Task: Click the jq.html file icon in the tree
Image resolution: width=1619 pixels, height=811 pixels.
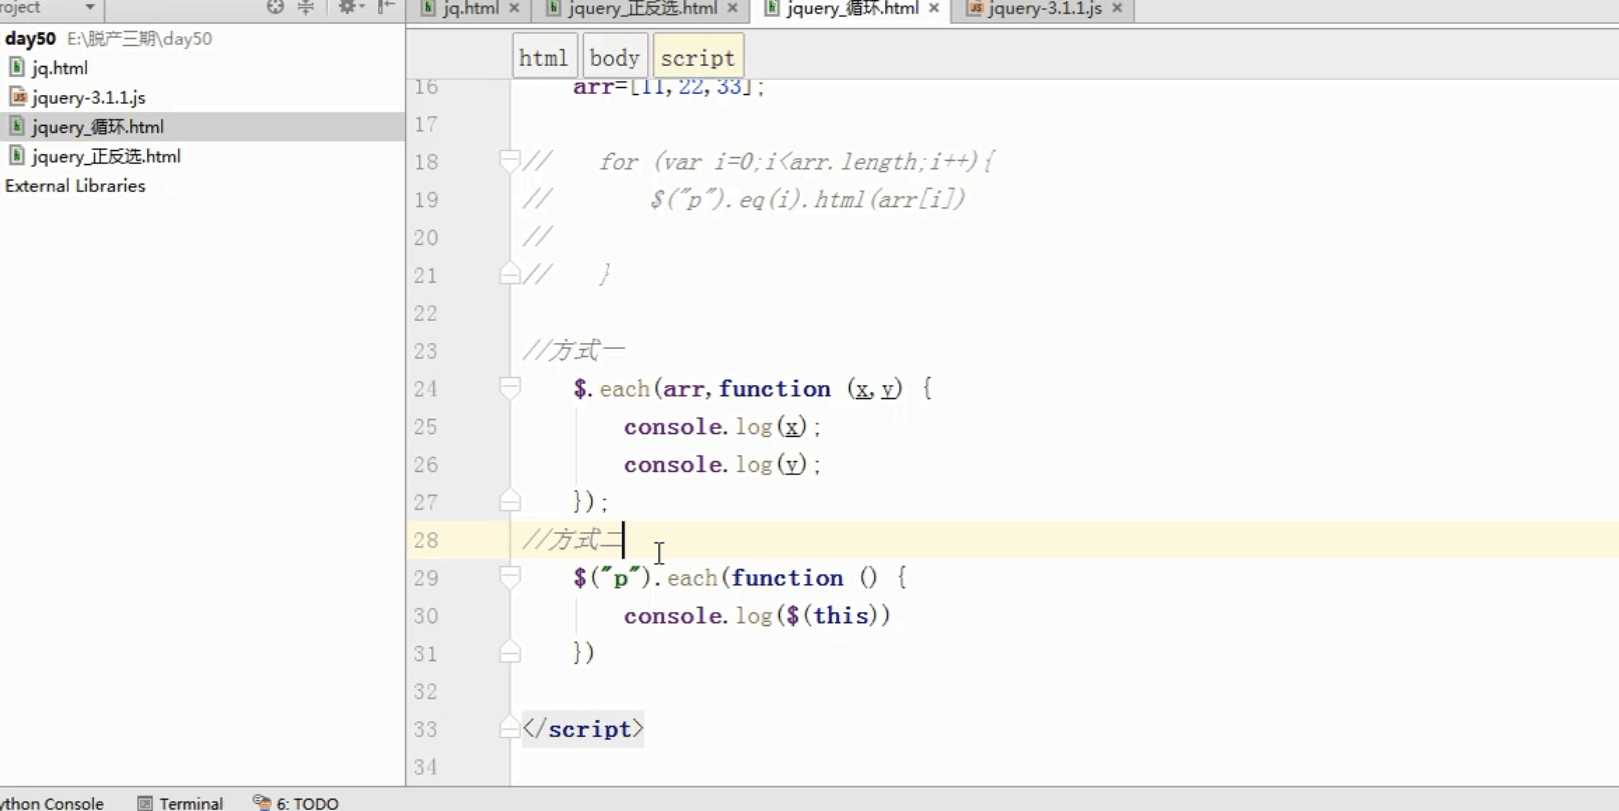Action: tap(17, 67)
